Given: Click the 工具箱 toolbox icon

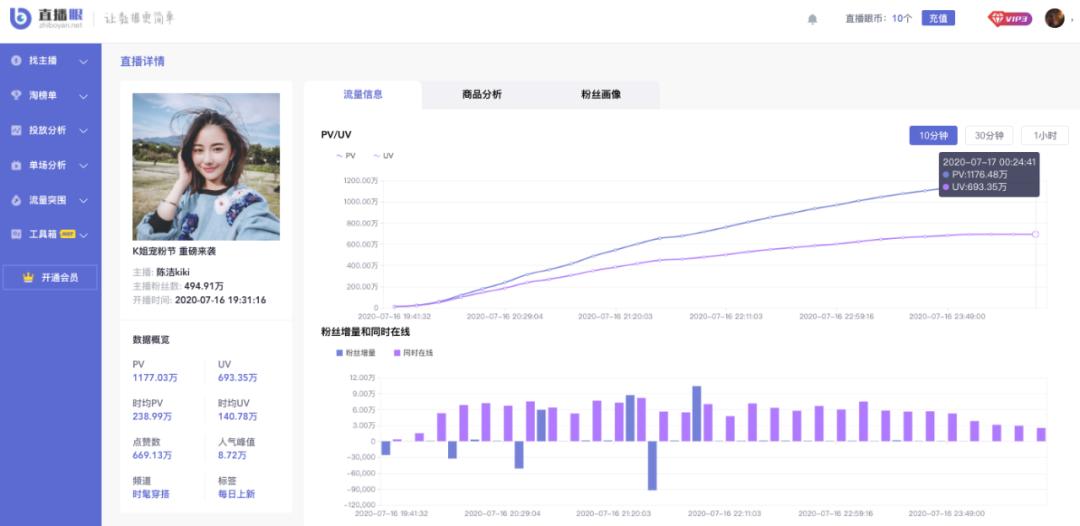Looking at the screenshot, I should [x=16, y=235].
